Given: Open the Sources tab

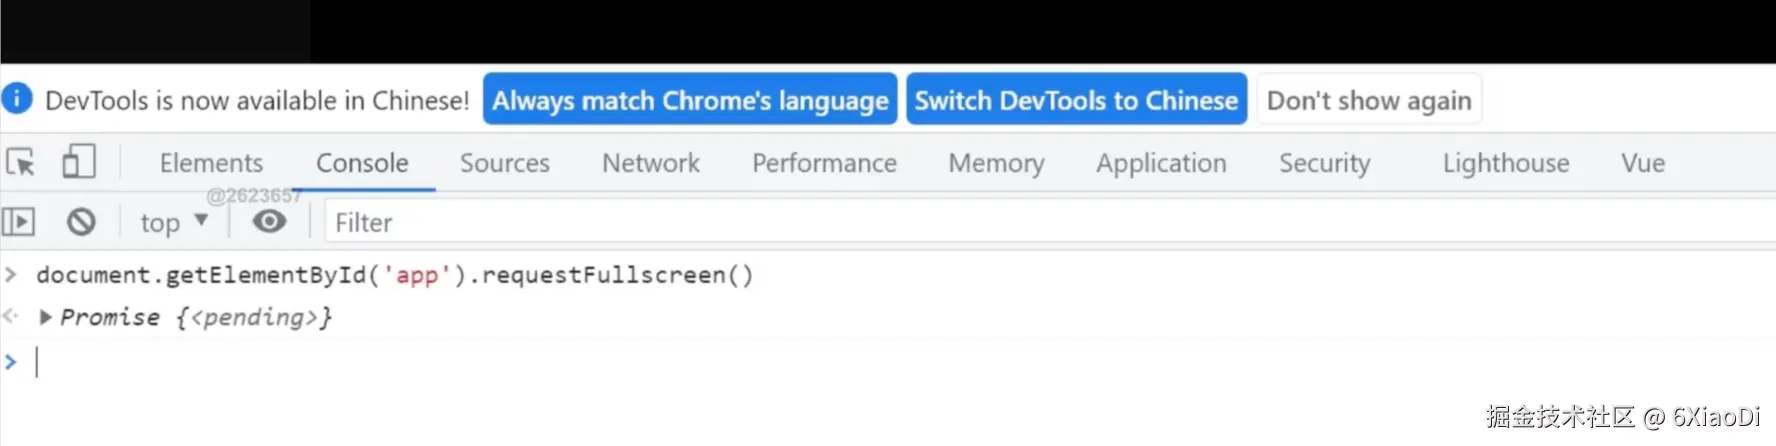Looking at the screenshot, I should (x=504, y=163).
